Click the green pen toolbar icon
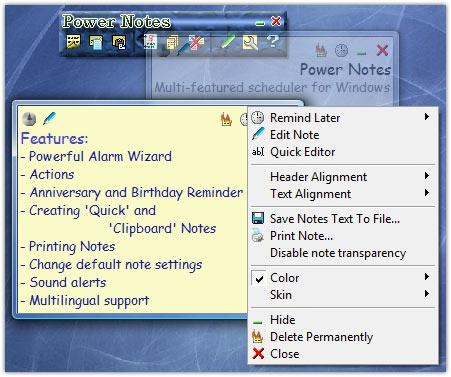Image resolution: width=451 pixels, height=377 pixels. (228, 42)
